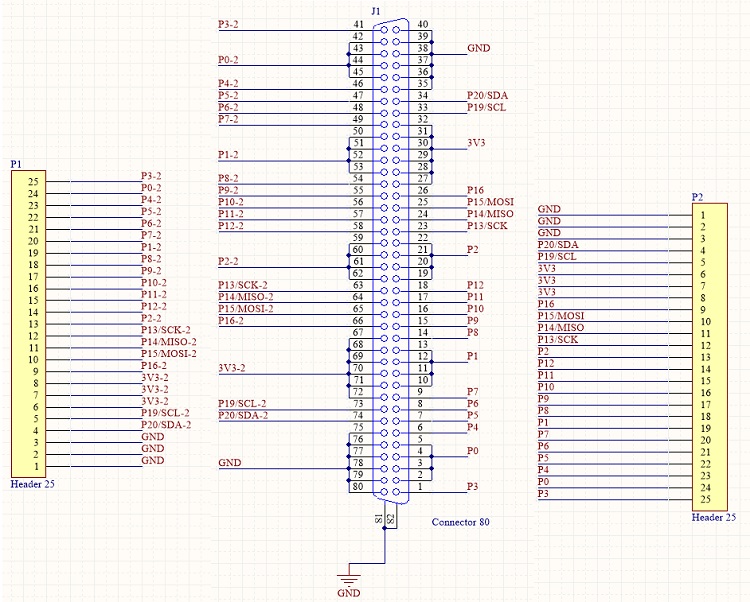Screen dimensions: 750x602
Task: Select the P2 header component body
Action: 710,357
